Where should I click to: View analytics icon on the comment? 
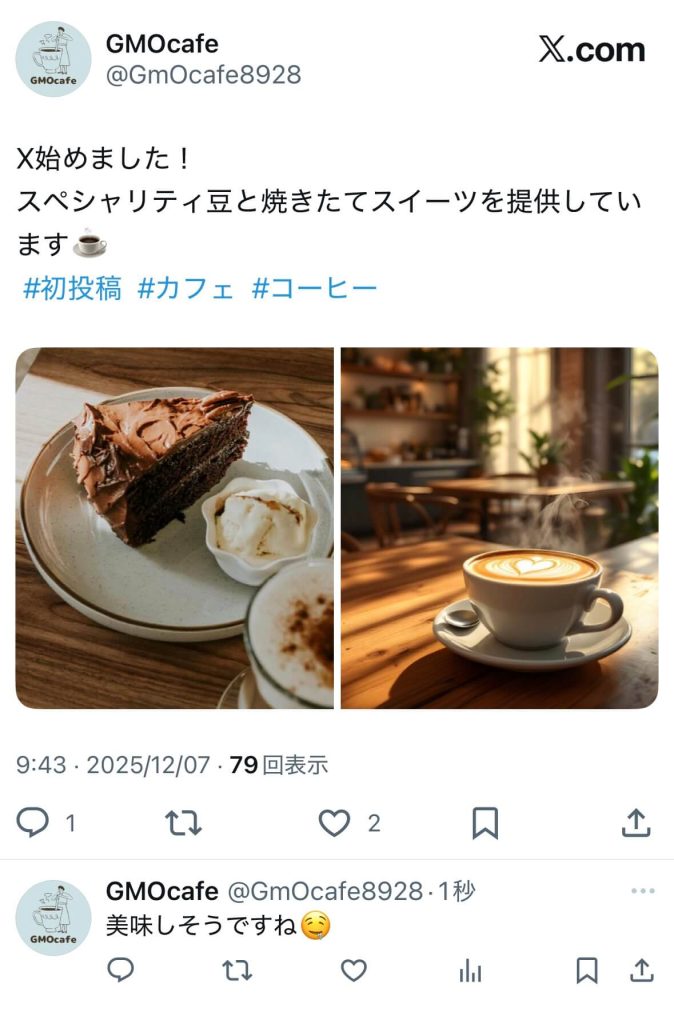point(470,971)
